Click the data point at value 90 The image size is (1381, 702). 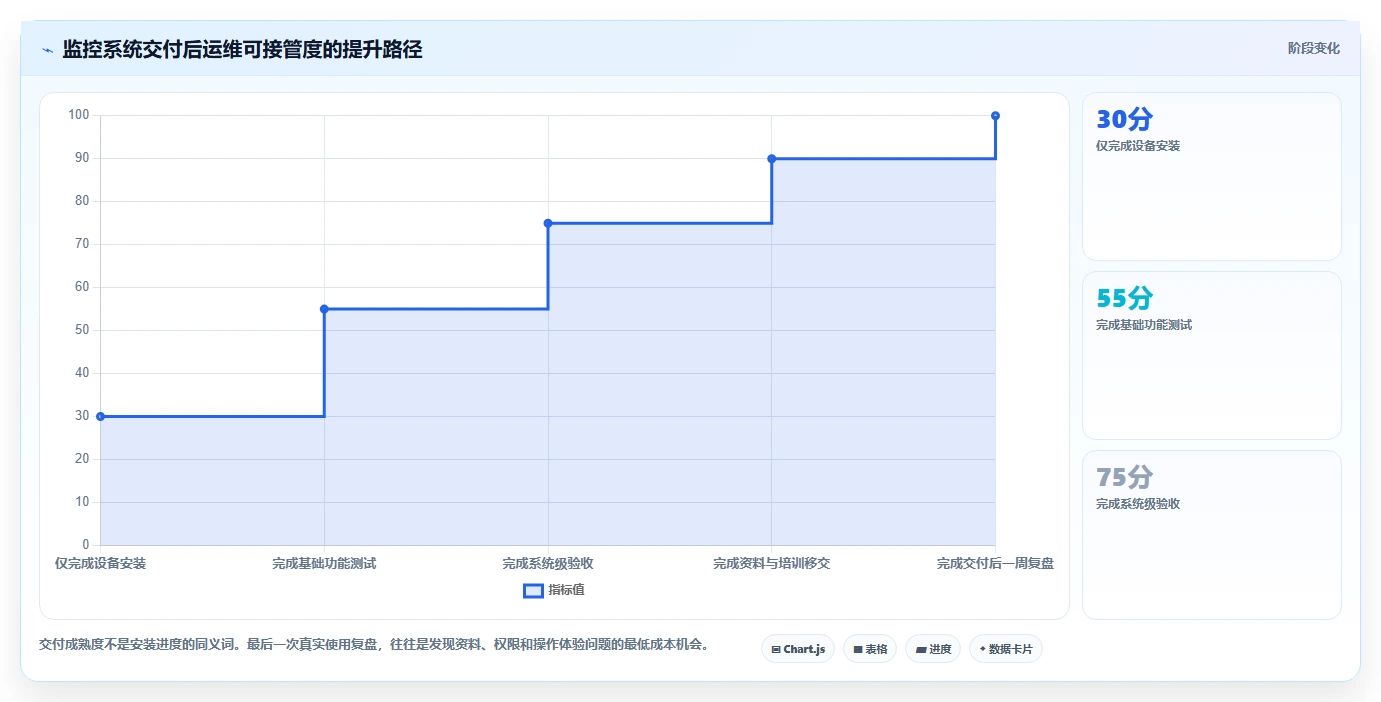tap(772, 158)
